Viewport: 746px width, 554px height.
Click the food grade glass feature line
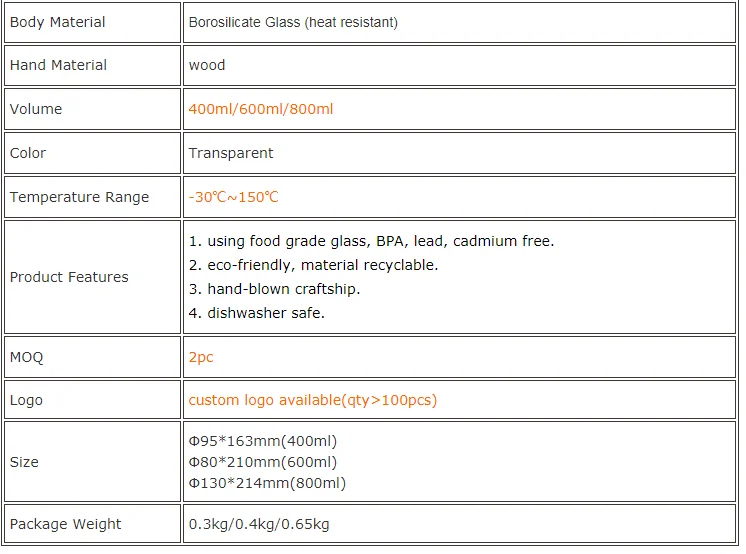371,241
